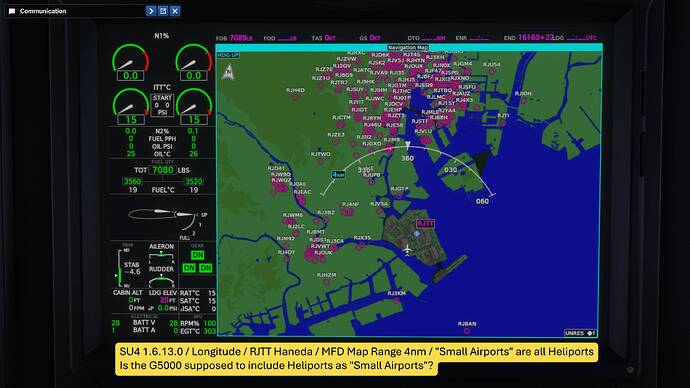Click the RJ3BZ heliport label
The image size is (690, 388).
326,212
